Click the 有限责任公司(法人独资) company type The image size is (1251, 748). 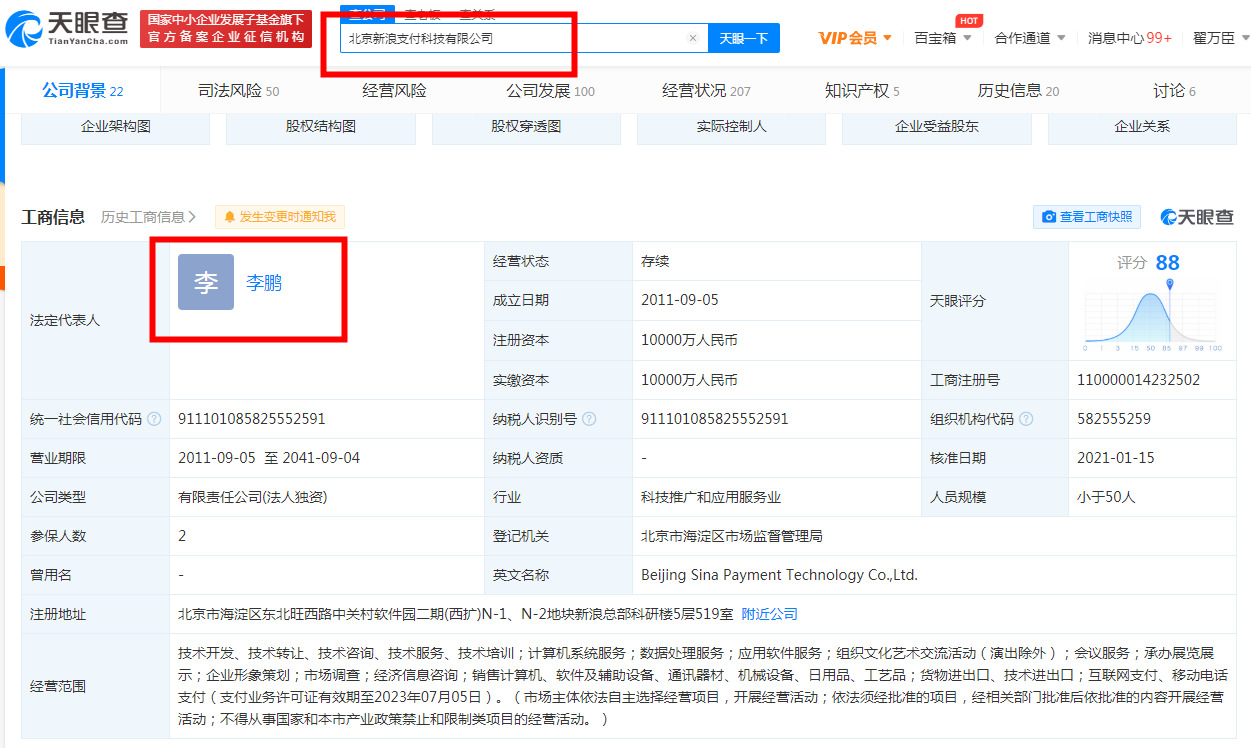[253, 497]
